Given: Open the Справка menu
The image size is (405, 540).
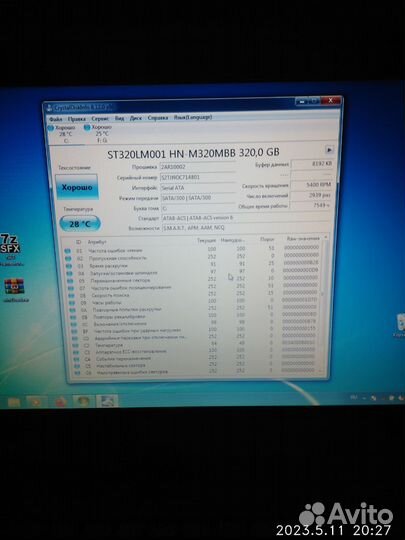Looking at the screenshot, I should tap(157, 117).
